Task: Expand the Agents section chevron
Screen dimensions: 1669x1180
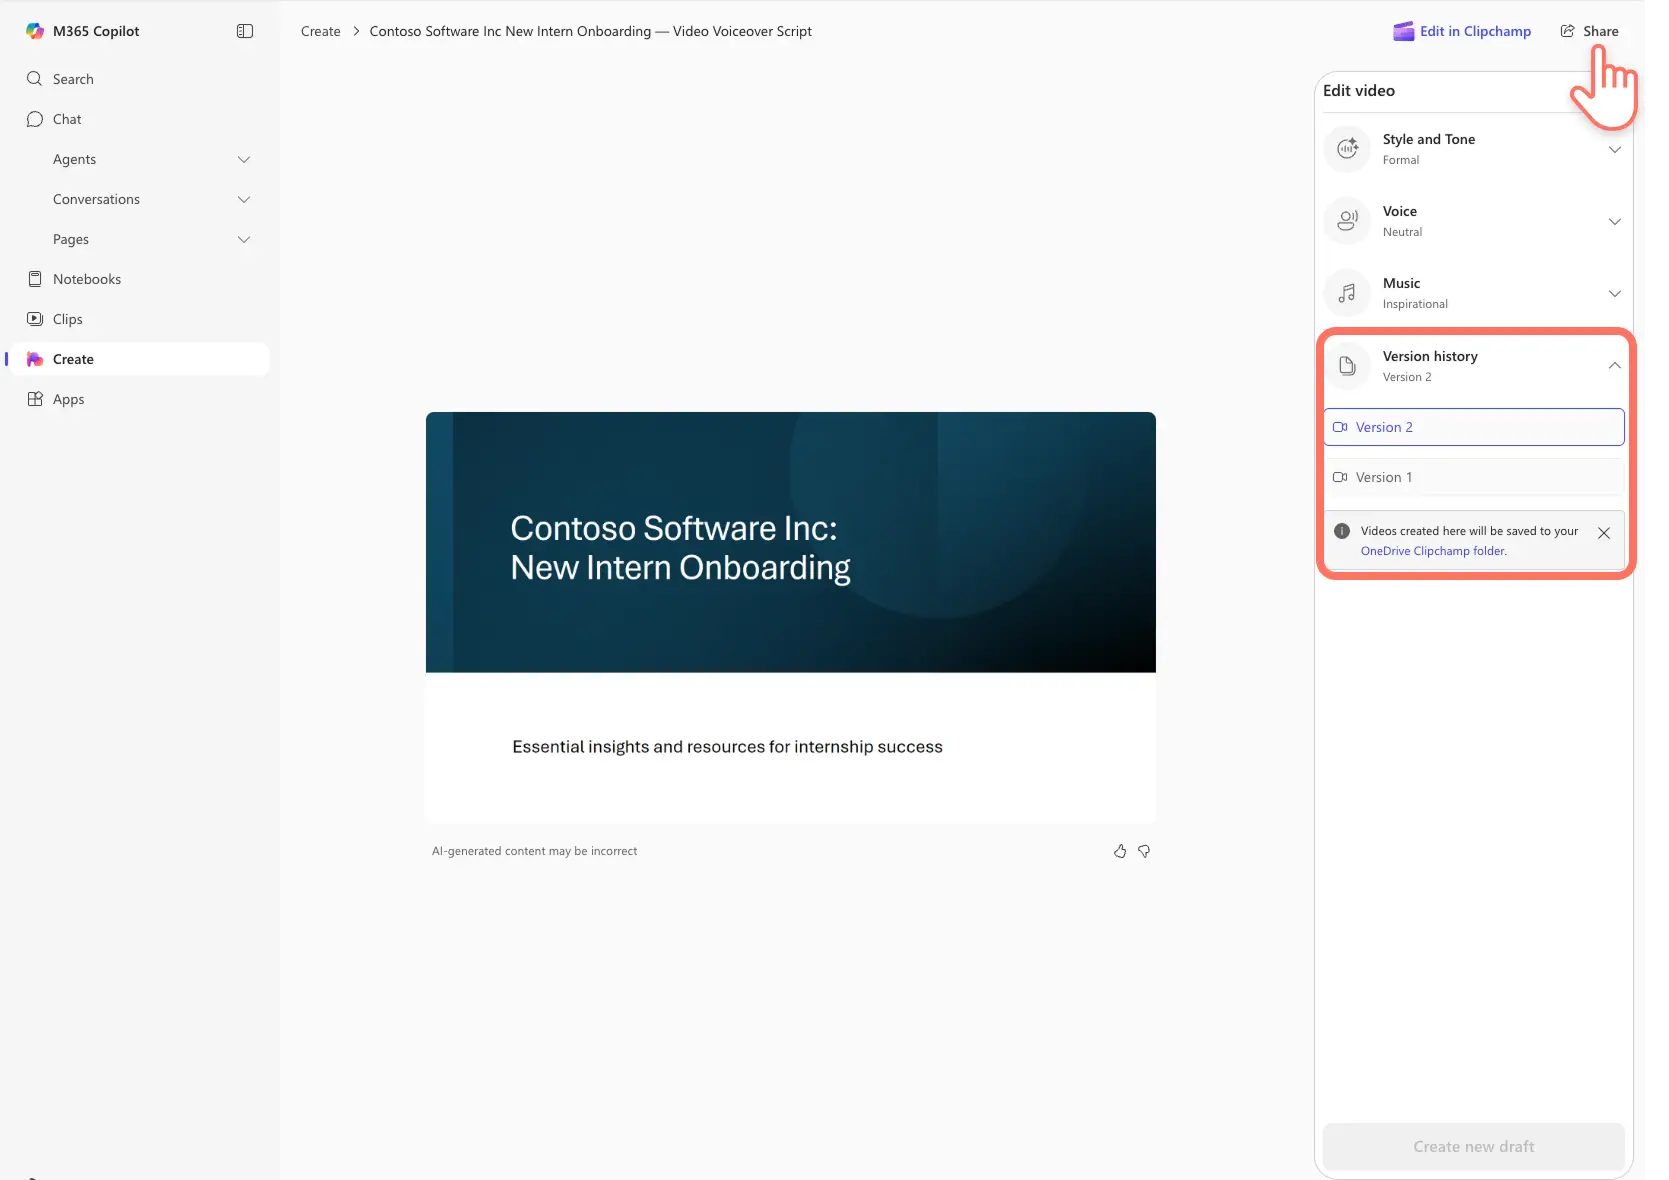Action: 244,159
